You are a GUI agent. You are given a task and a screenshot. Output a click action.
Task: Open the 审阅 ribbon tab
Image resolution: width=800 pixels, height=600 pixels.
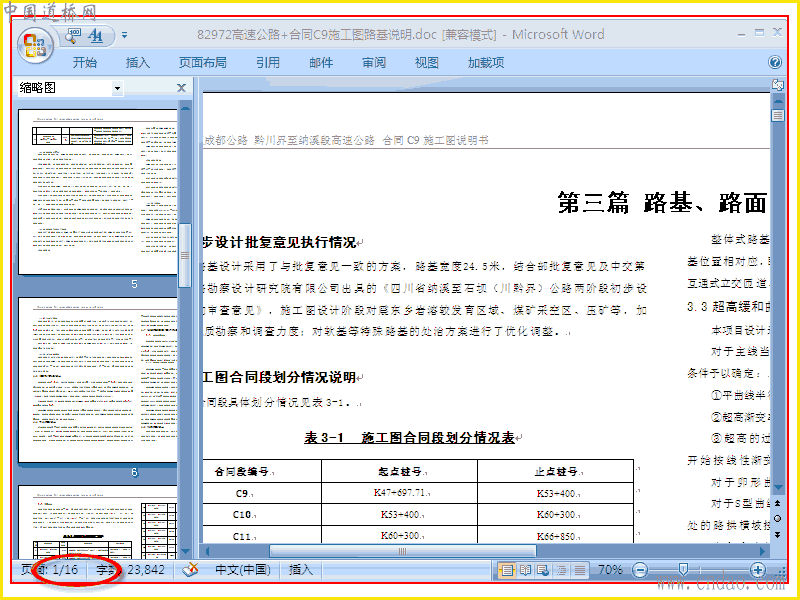374,63
